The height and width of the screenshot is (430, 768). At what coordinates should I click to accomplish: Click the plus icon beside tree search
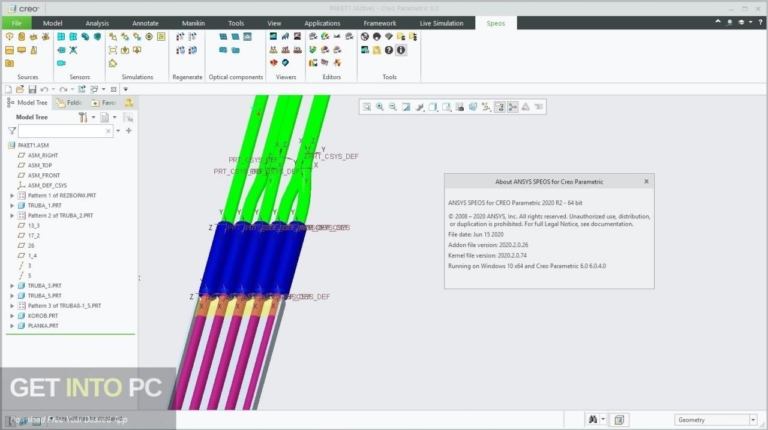129,131
